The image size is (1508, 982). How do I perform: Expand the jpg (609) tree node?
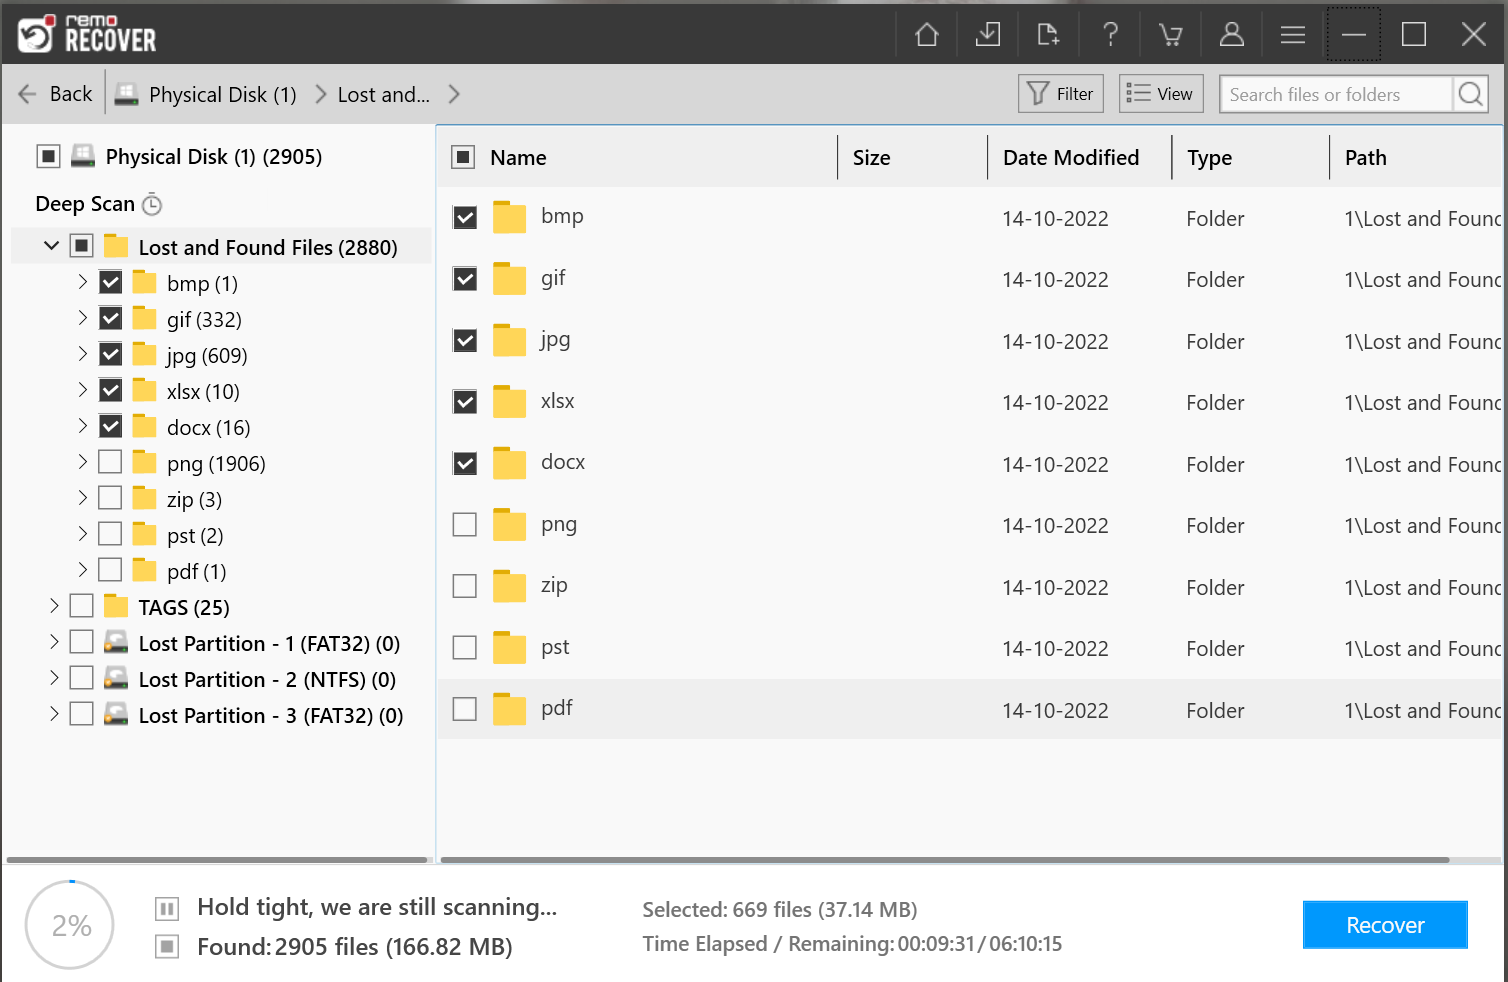click(x=83, y=354)
